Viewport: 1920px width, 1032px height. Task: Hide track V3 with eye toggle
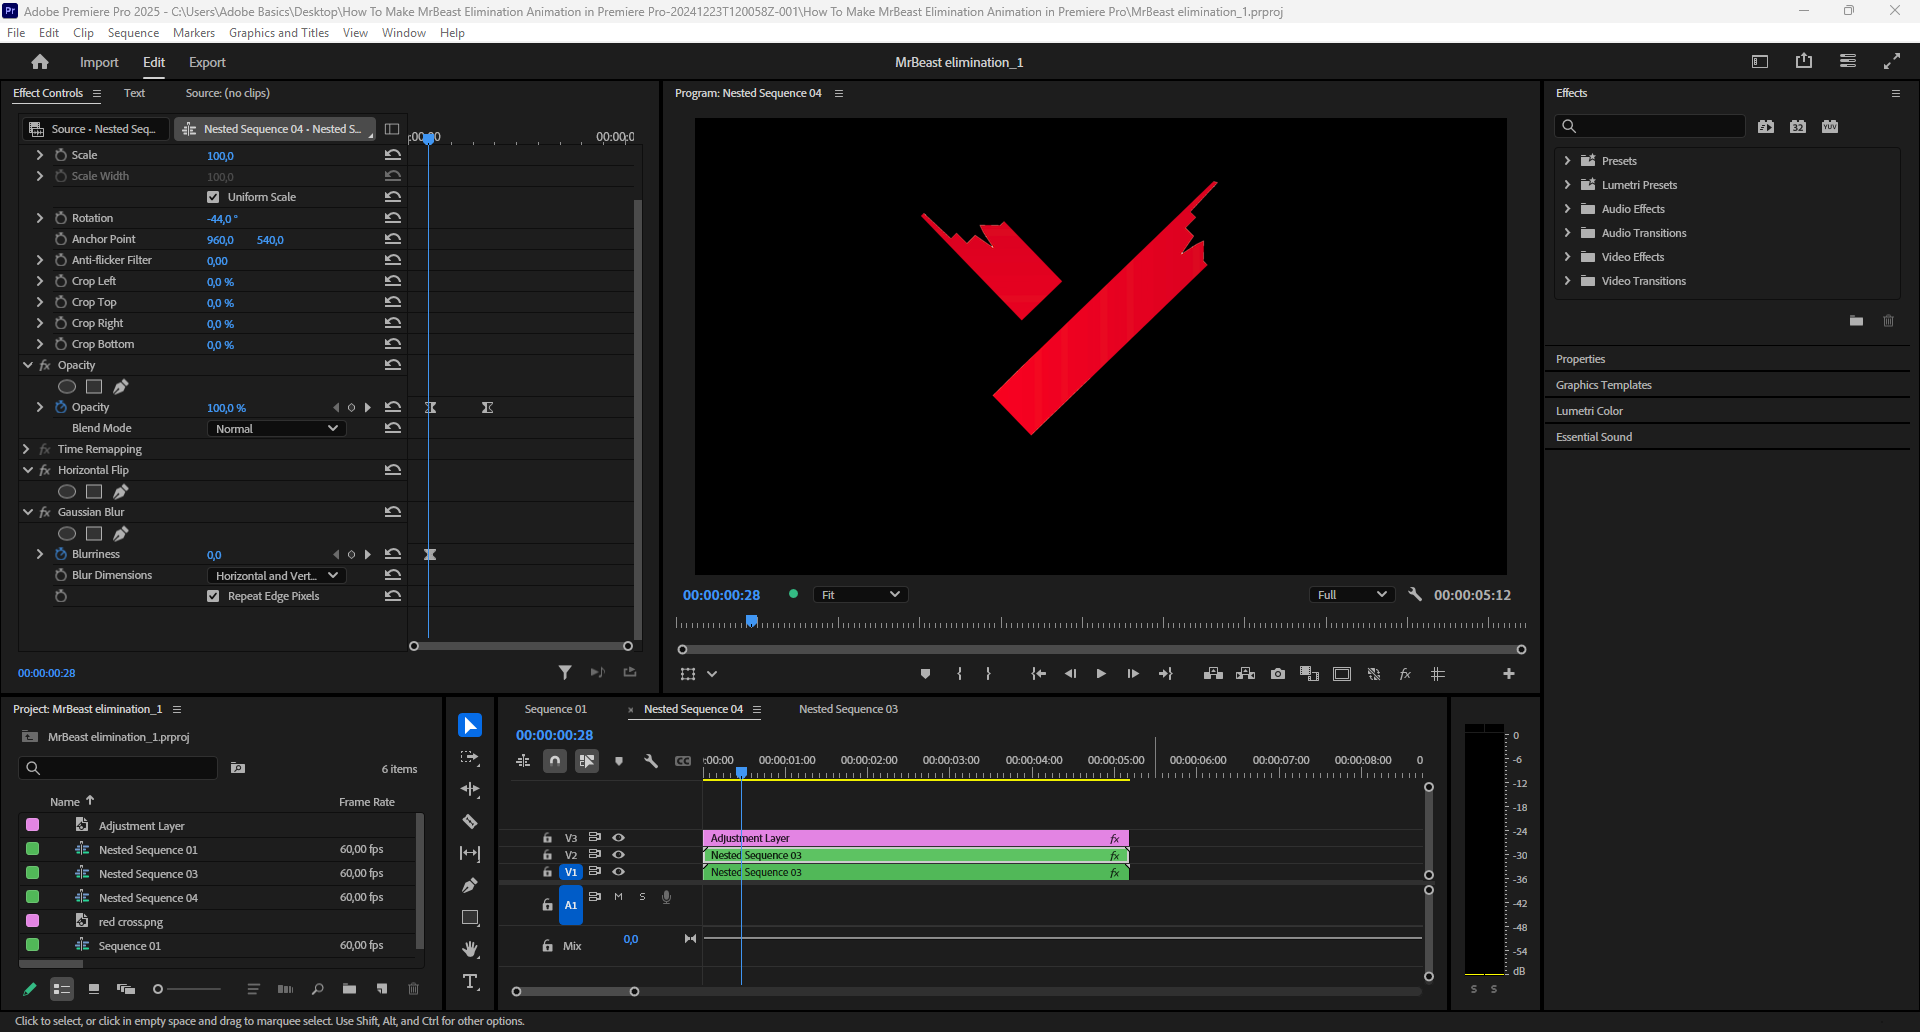click(619, 838)
